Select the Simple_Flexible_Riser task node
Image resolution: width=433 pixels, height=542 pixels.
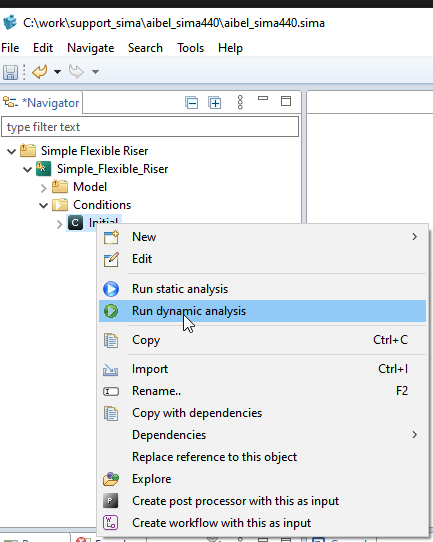click(x=112, y=169)
